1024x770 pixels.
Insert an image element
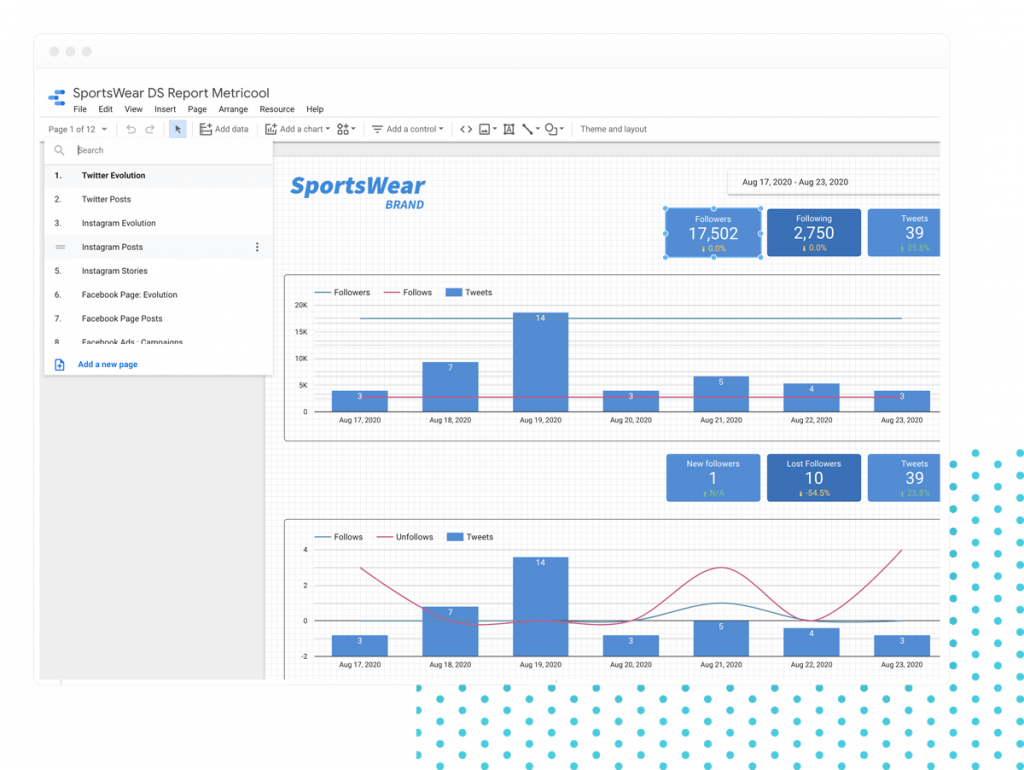[488, 129]
